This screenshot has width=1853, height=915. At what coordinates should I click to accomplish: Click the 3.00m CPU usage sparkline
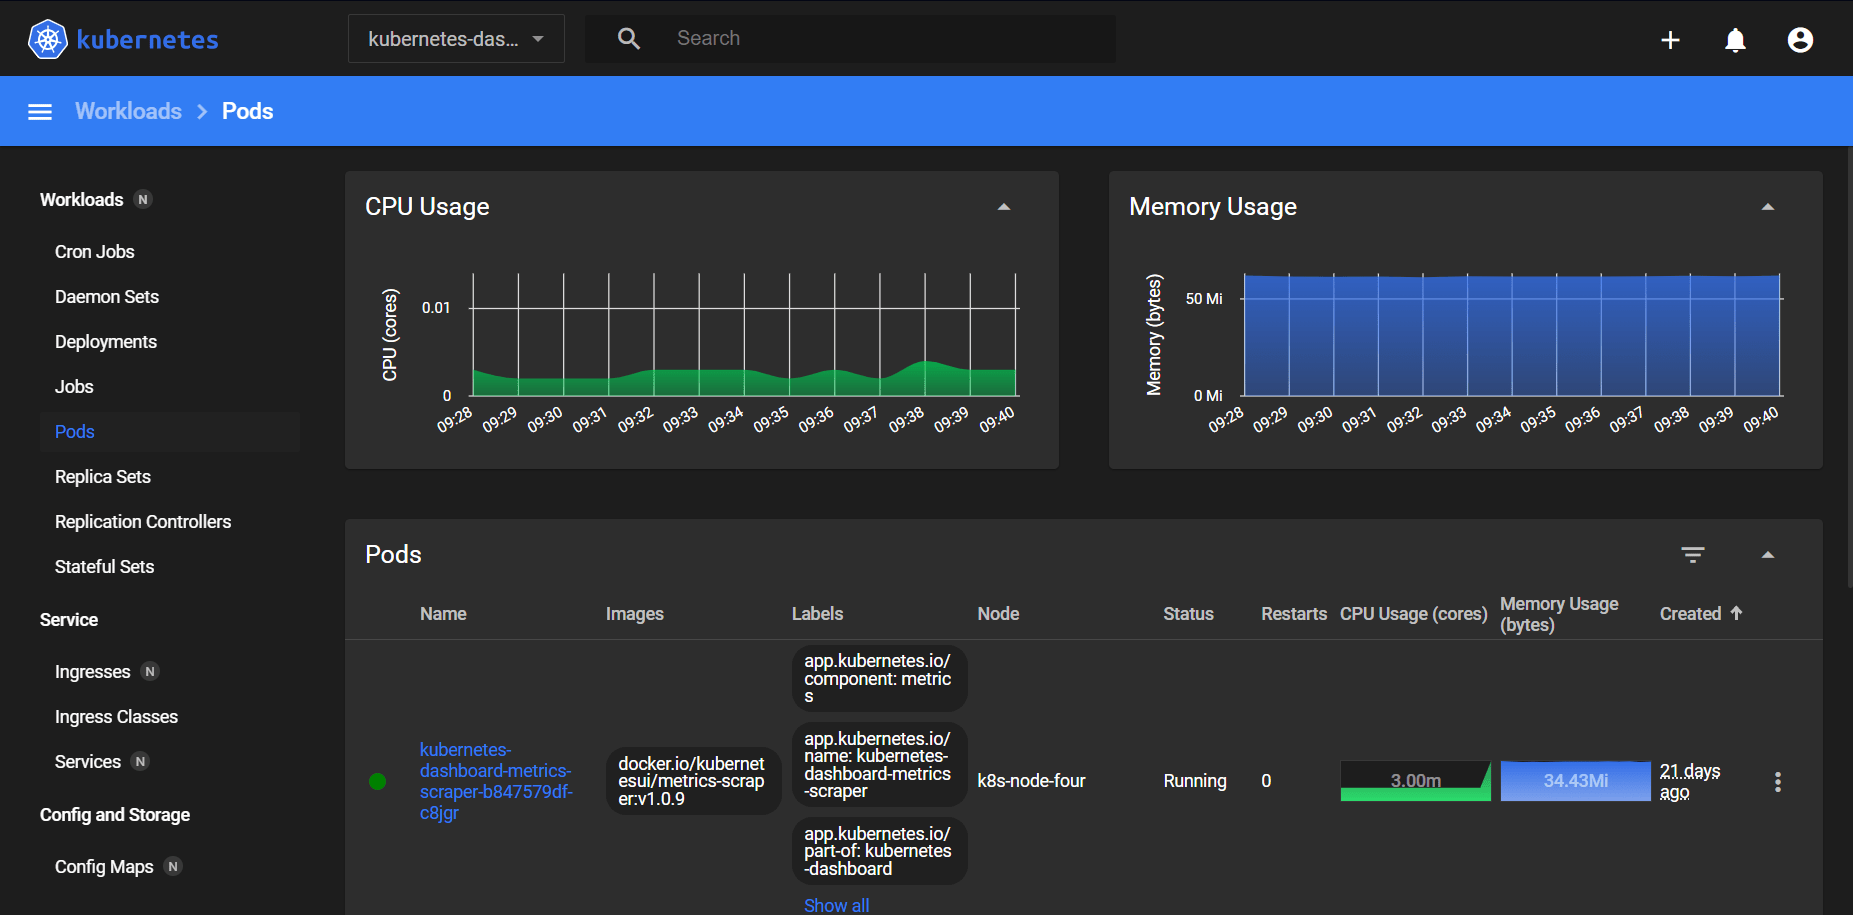pos(1415,781)
